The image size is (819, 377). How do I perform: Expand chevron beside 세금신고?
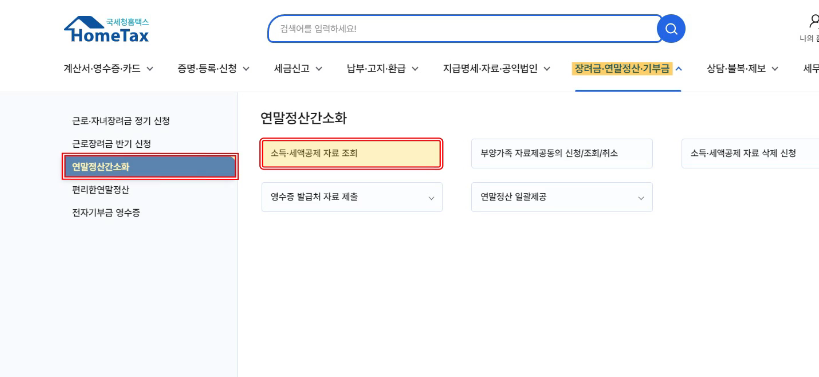(319, 68)
